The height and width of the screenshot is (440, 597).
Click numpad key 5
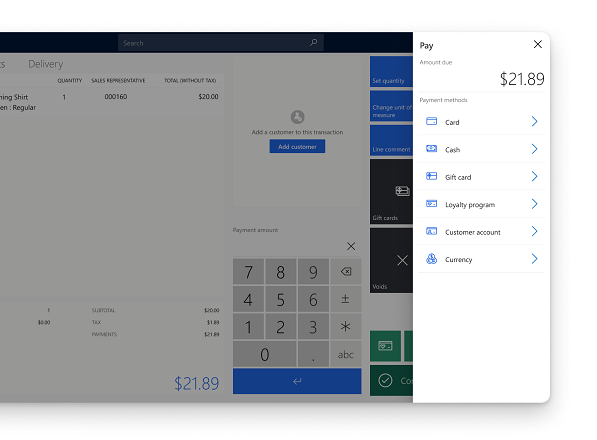281,299
